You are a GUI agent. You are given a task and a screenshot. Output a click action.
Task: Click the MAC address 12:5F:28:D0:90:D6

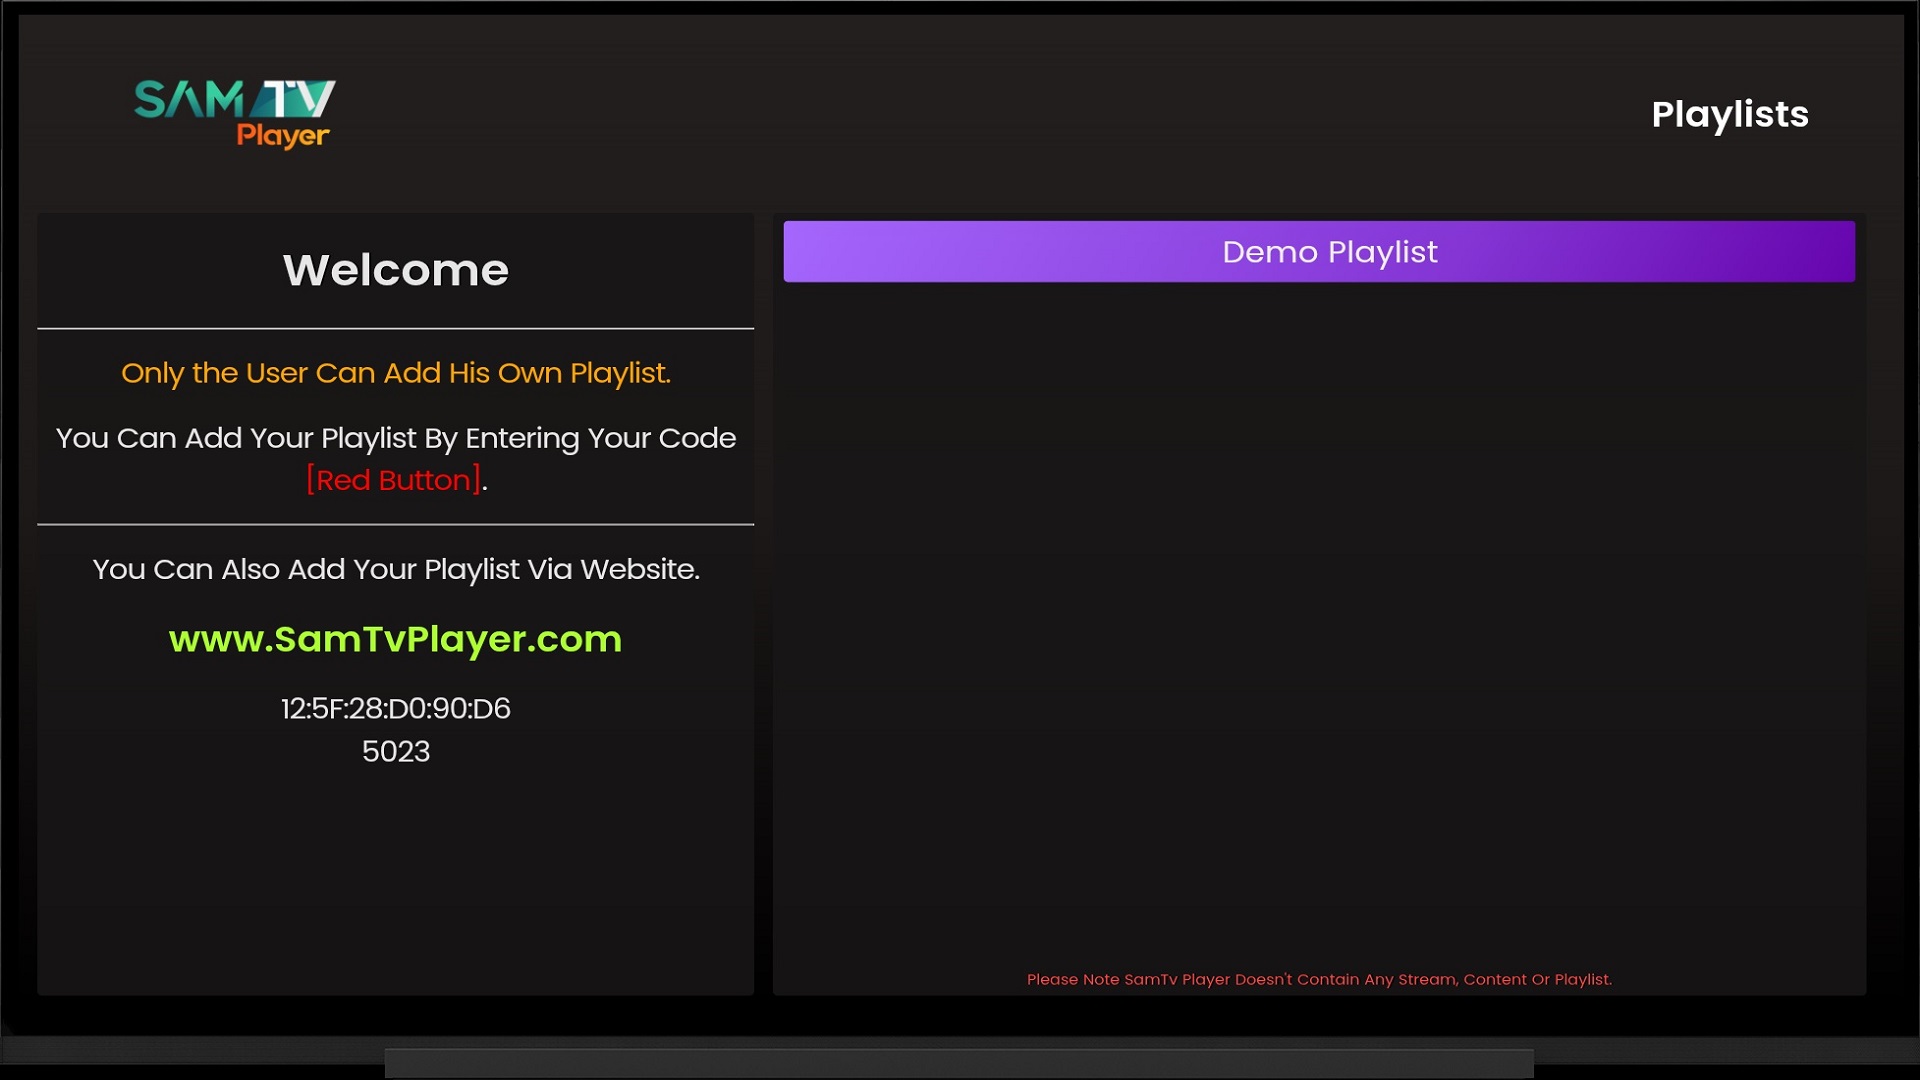(x=395, y=708)
